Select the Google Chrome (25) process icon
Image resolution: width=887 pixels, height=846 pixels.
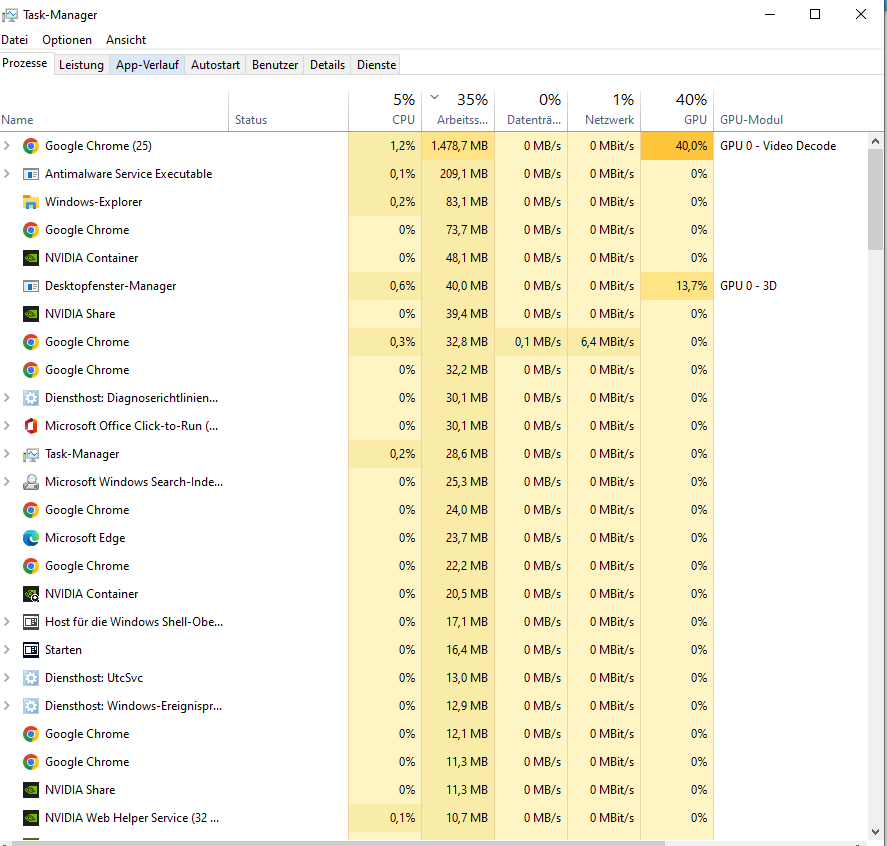30,145
